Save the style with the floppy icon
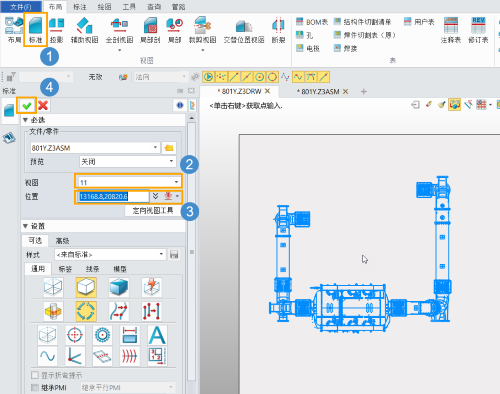Viewport: 500px width, 394px height. pos(174,255)
